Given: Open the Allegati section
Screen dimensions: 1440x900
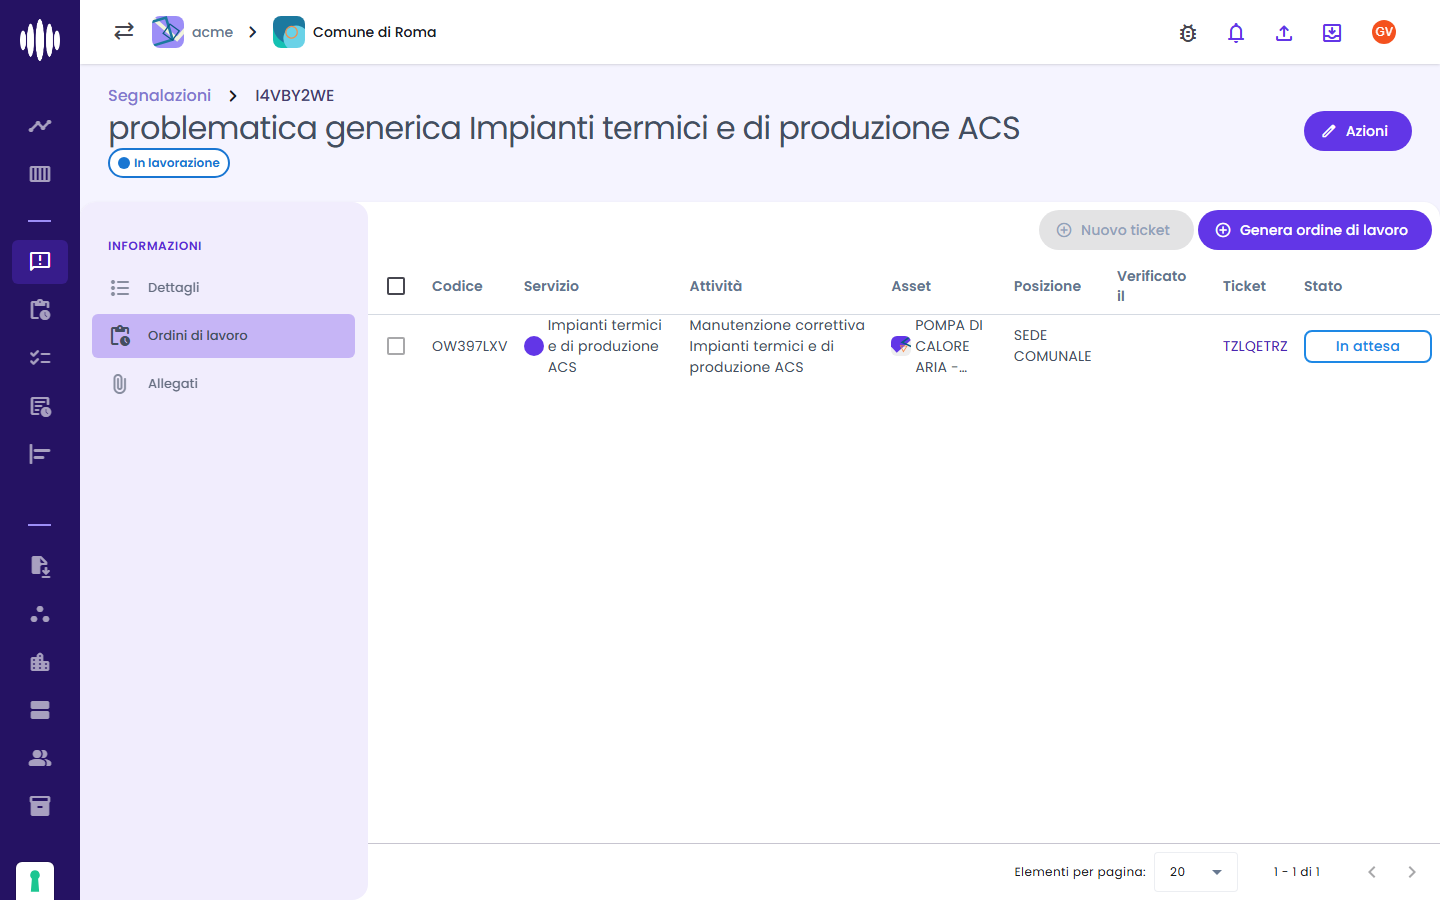Looking at the screenshot, I should pyautogui.click(x=223, y=384).
